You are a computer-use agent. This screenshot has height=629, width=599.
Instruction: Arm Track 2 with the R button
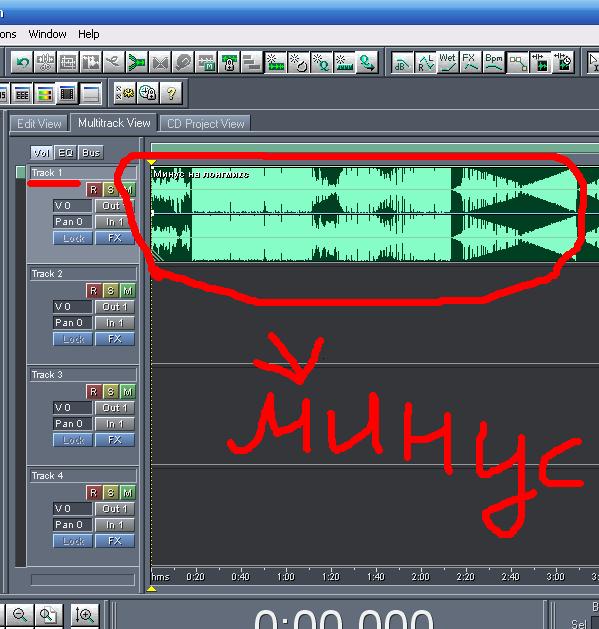(x=93, y=290)
